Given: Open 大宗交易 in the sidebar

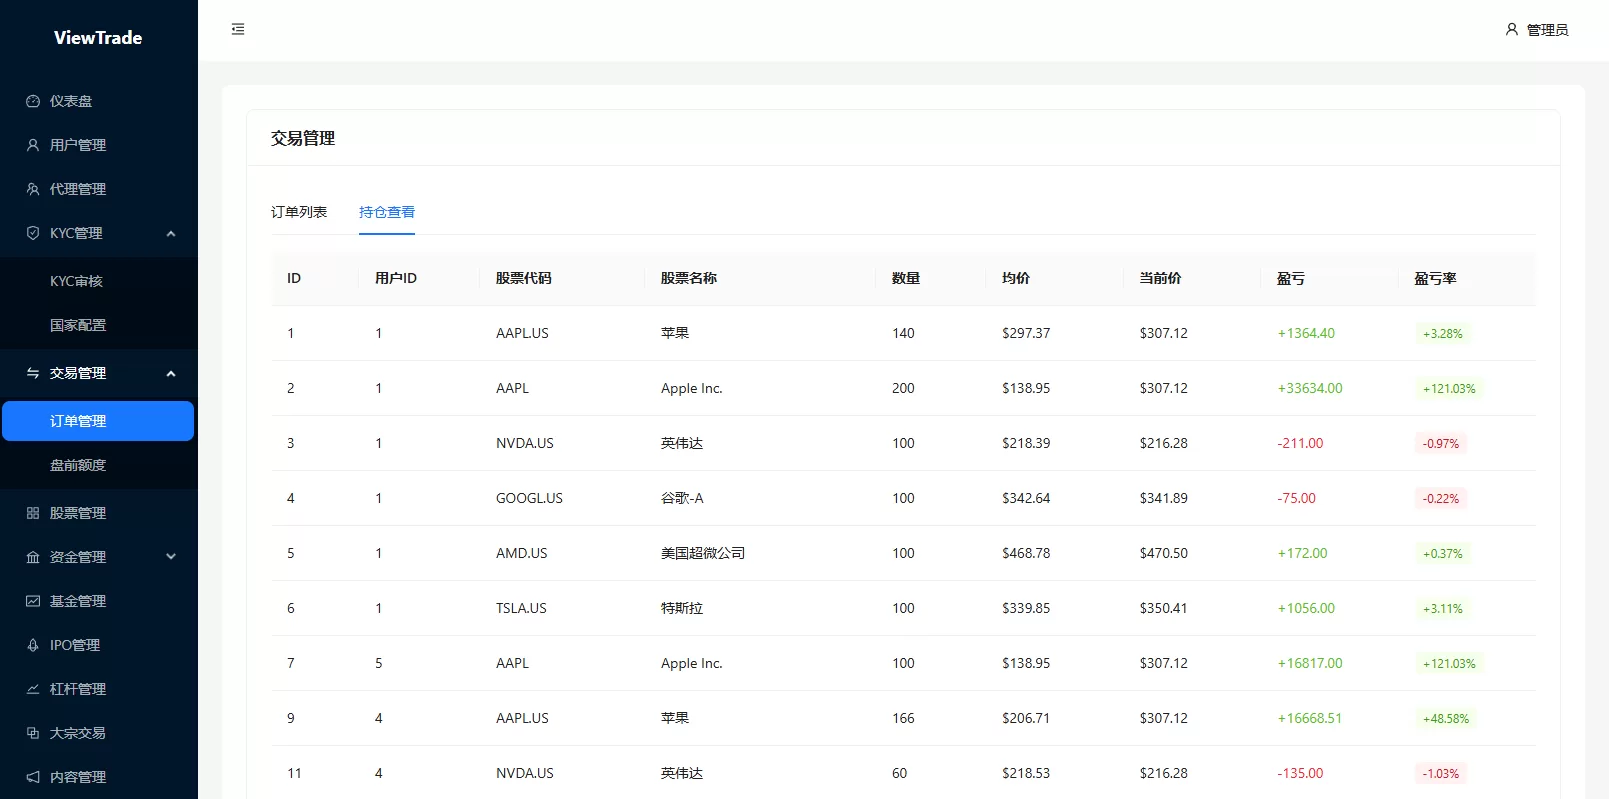Looking at the screenshot, I should coord(99,733).
